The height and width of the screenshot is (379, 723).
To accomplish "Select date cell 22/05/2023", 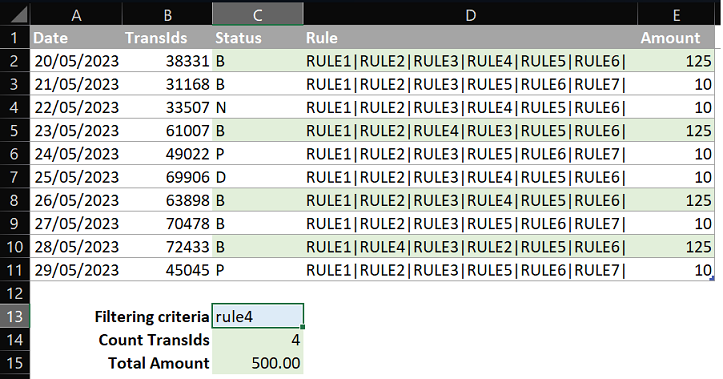I will 76,107.
